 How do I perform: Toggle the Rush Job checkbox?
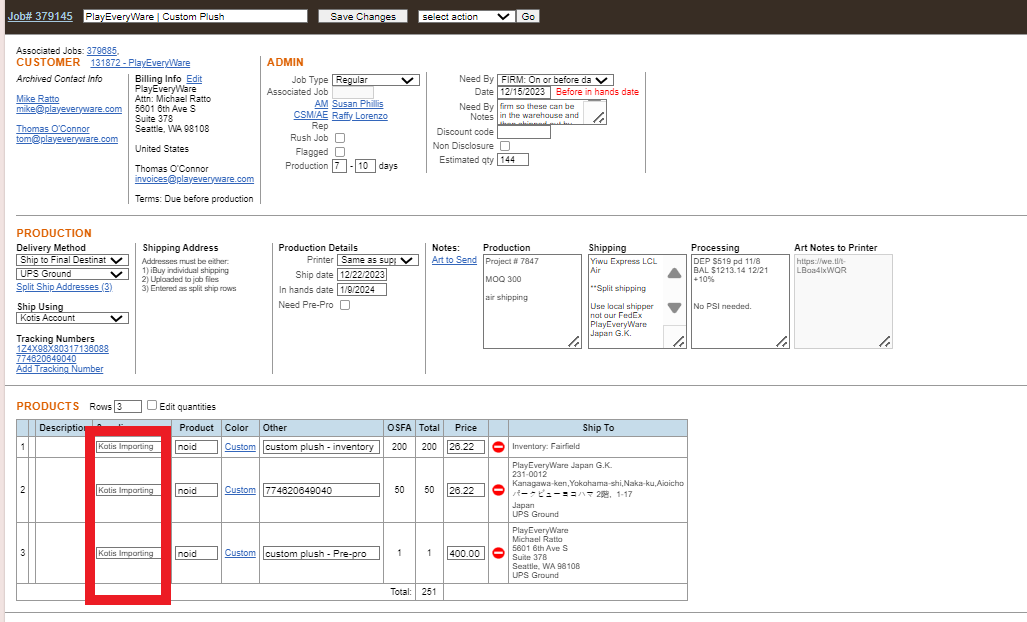click(x=340, y=138)
